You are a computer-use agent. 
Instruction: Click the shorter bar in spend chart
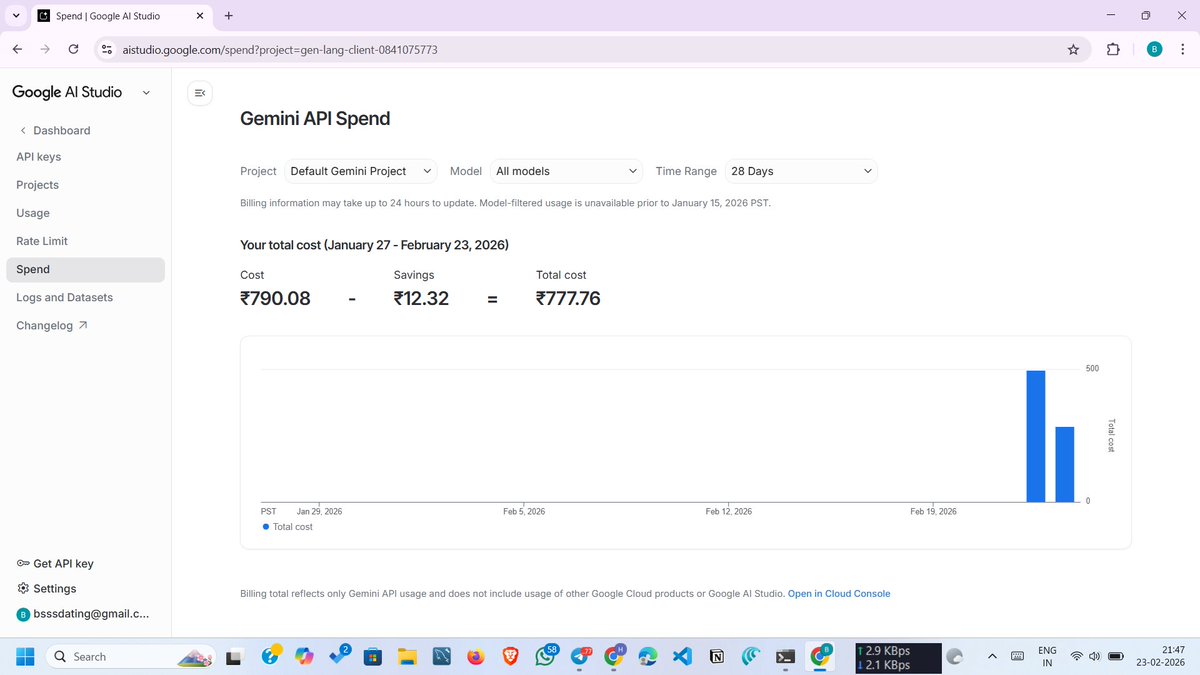[1065, 464]
